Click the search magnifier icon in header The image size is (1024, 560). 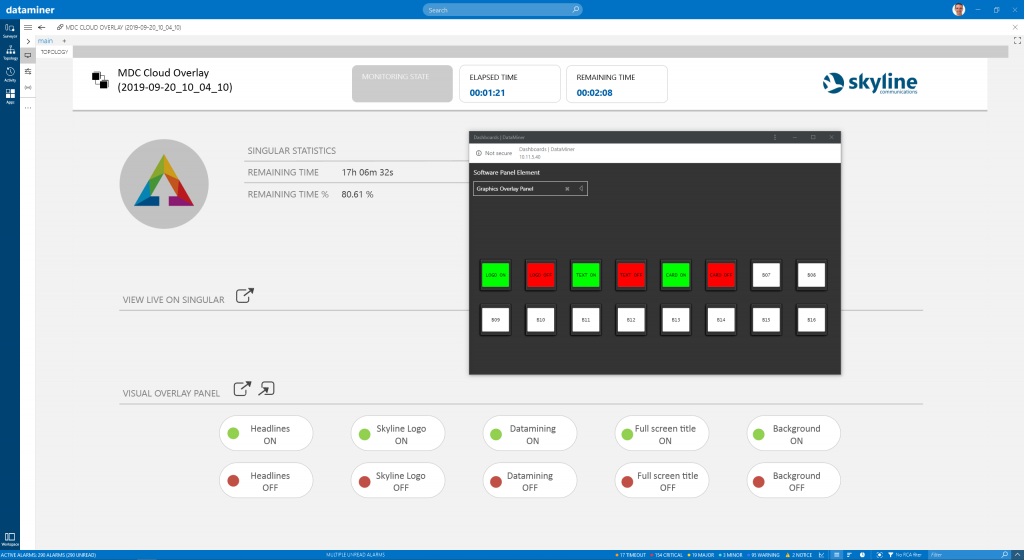(575, 10)
